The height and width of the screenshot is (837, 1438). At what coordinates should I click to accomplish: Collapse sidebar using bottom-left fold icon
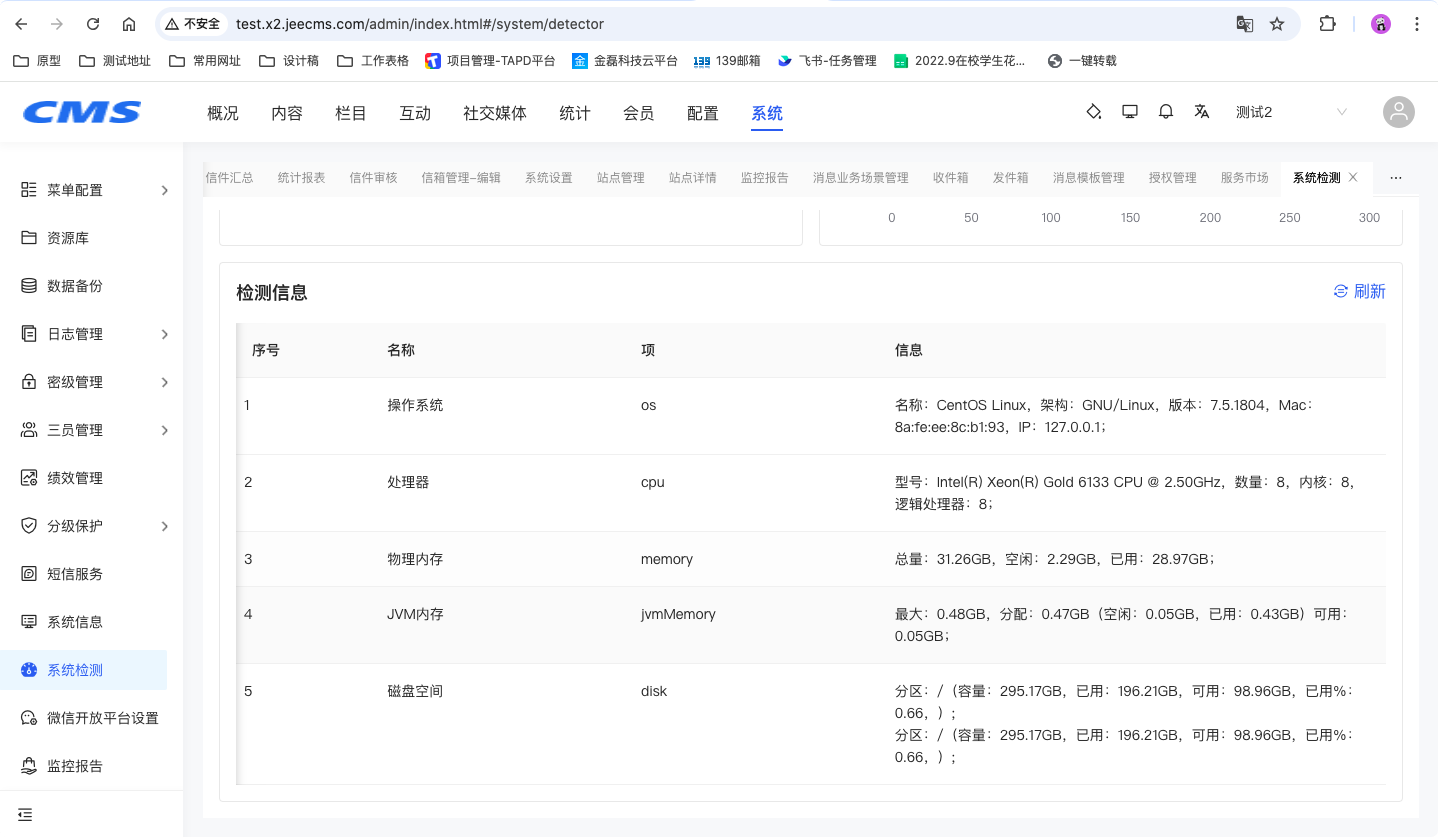pyautogui.click(x=25, y=814)
